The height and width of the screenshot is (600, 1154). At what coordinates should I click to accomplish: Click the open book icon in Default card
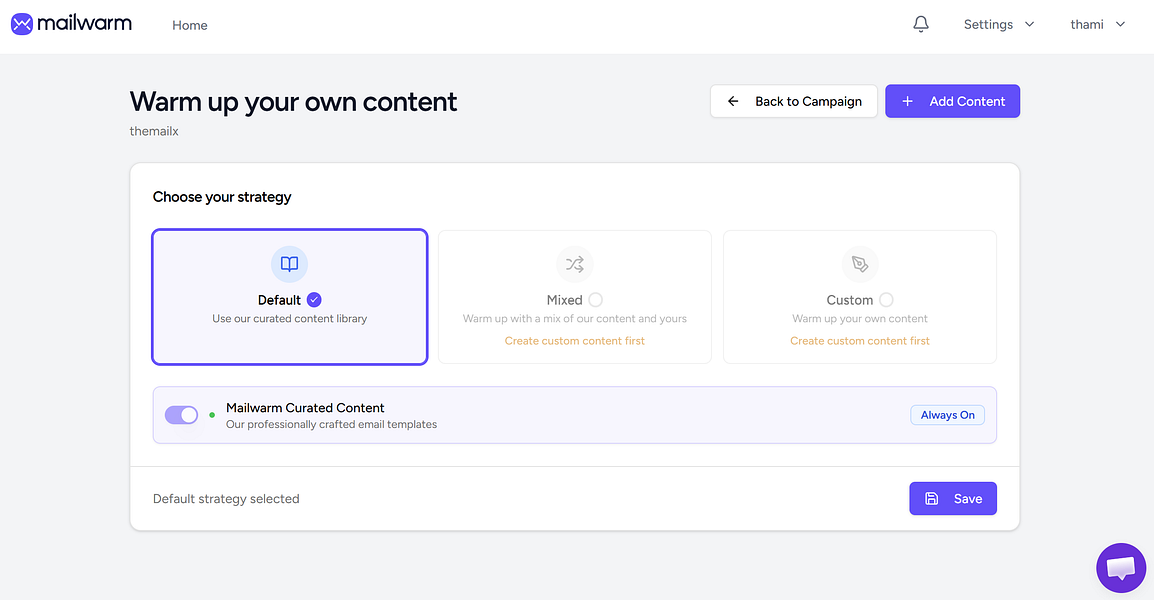pos(289,264)
